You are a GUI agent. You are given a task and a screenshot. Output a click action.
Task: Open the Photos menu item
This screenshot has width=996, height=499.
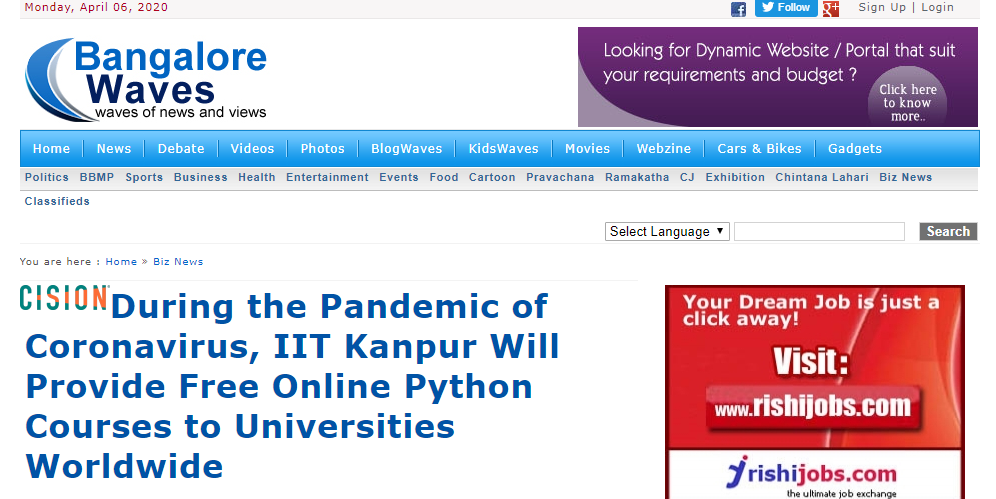point(322,149)
